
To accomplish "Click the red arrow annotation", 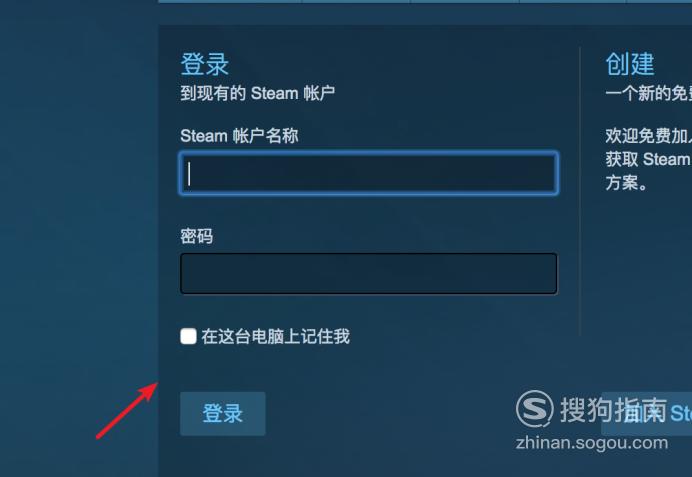I will (127, 410).
